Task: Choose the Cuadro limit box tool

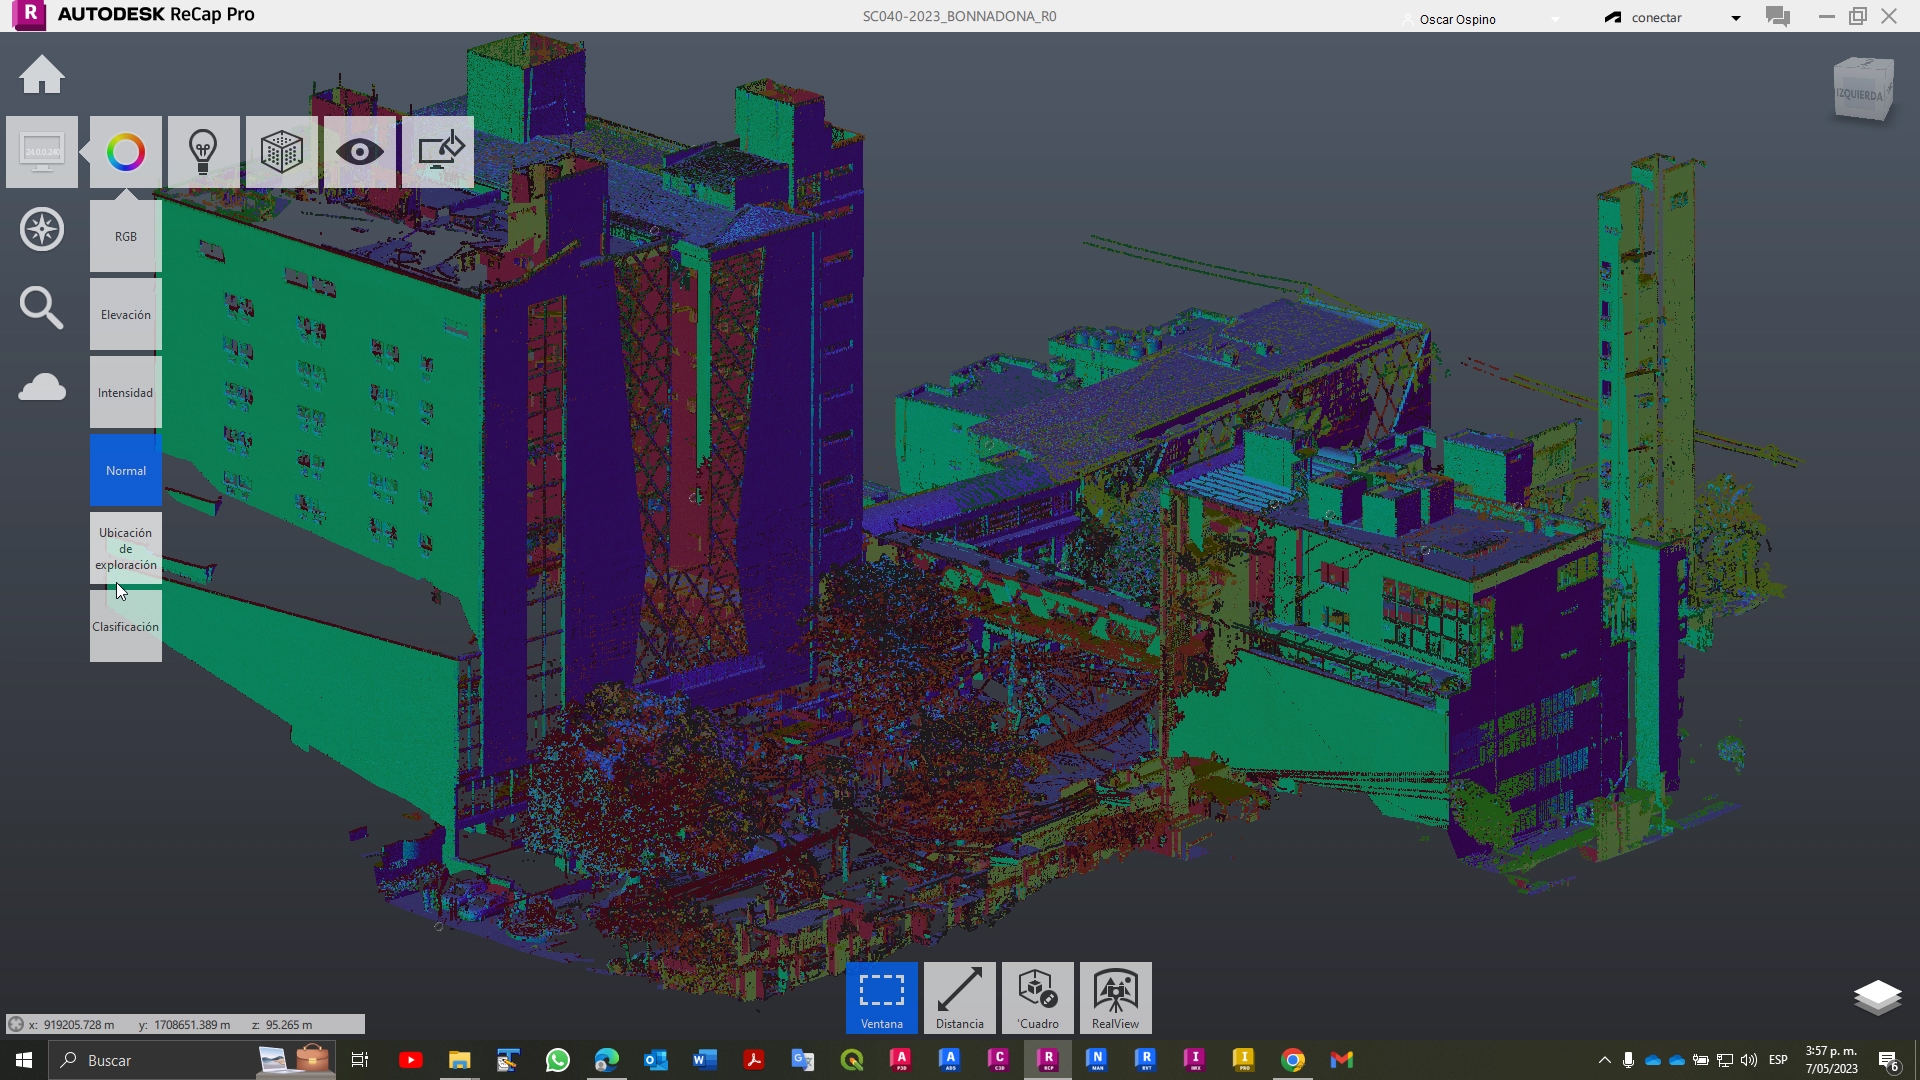Action: click(1038, 998)
